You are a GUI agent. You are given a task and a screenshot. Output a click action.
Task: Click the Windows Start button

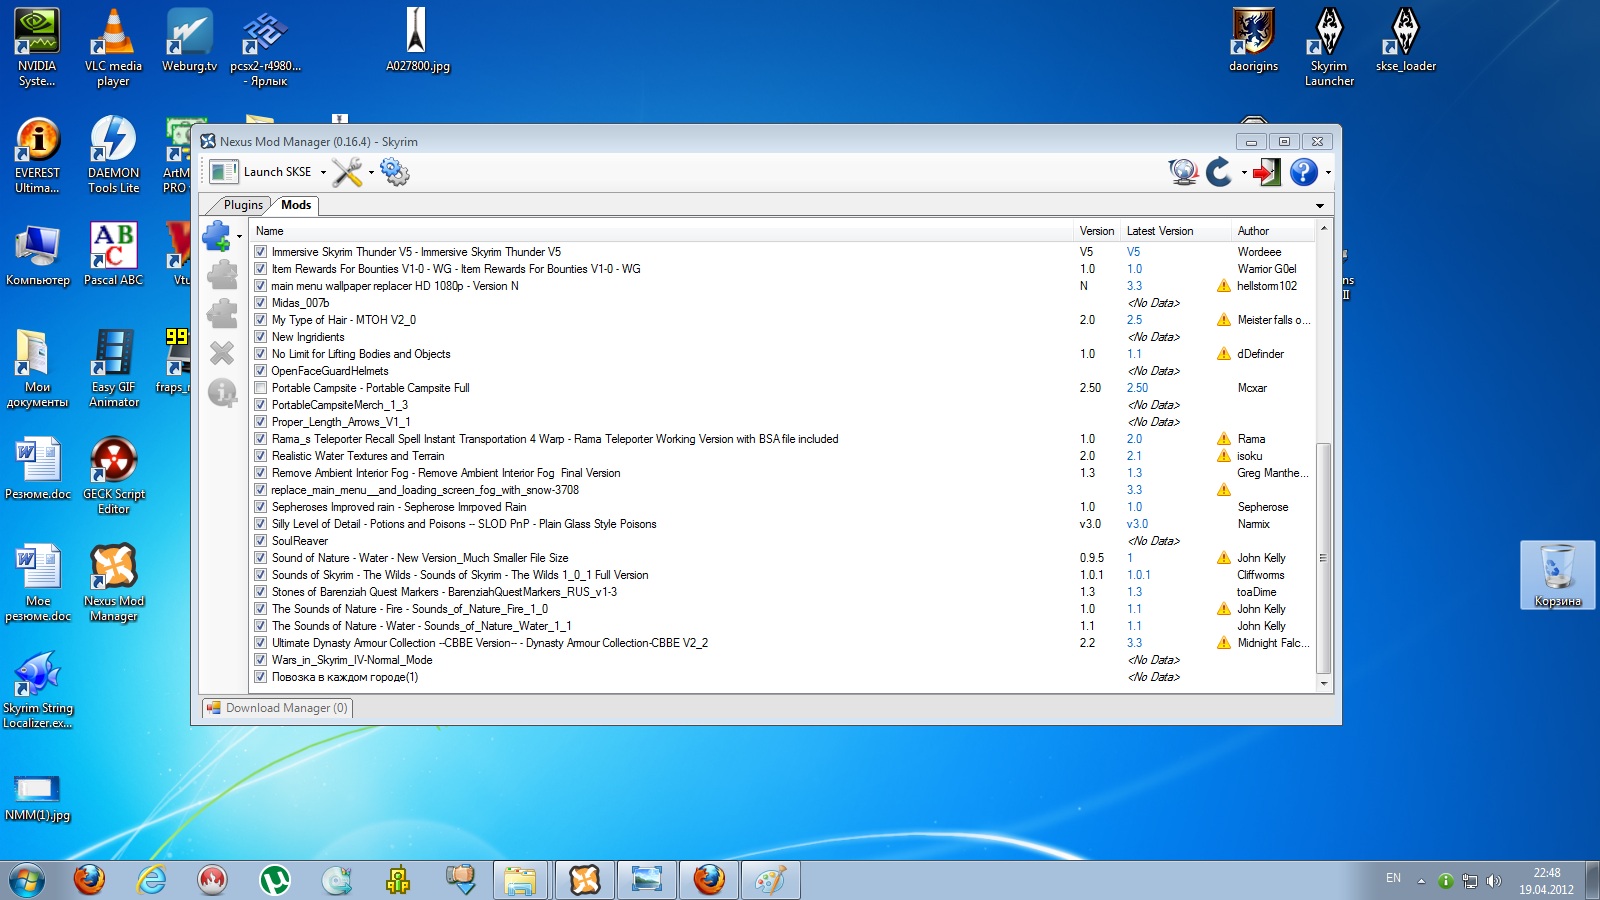pos(27,880)
